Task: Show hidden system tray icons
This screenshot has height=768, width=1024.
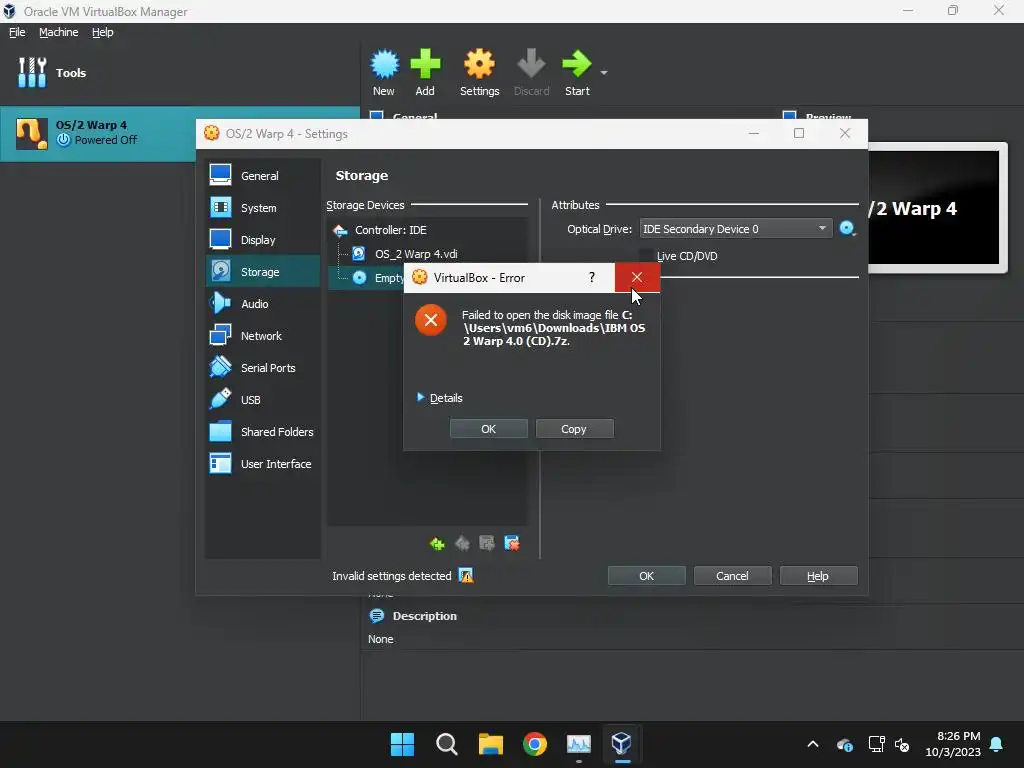Action: 813,744
